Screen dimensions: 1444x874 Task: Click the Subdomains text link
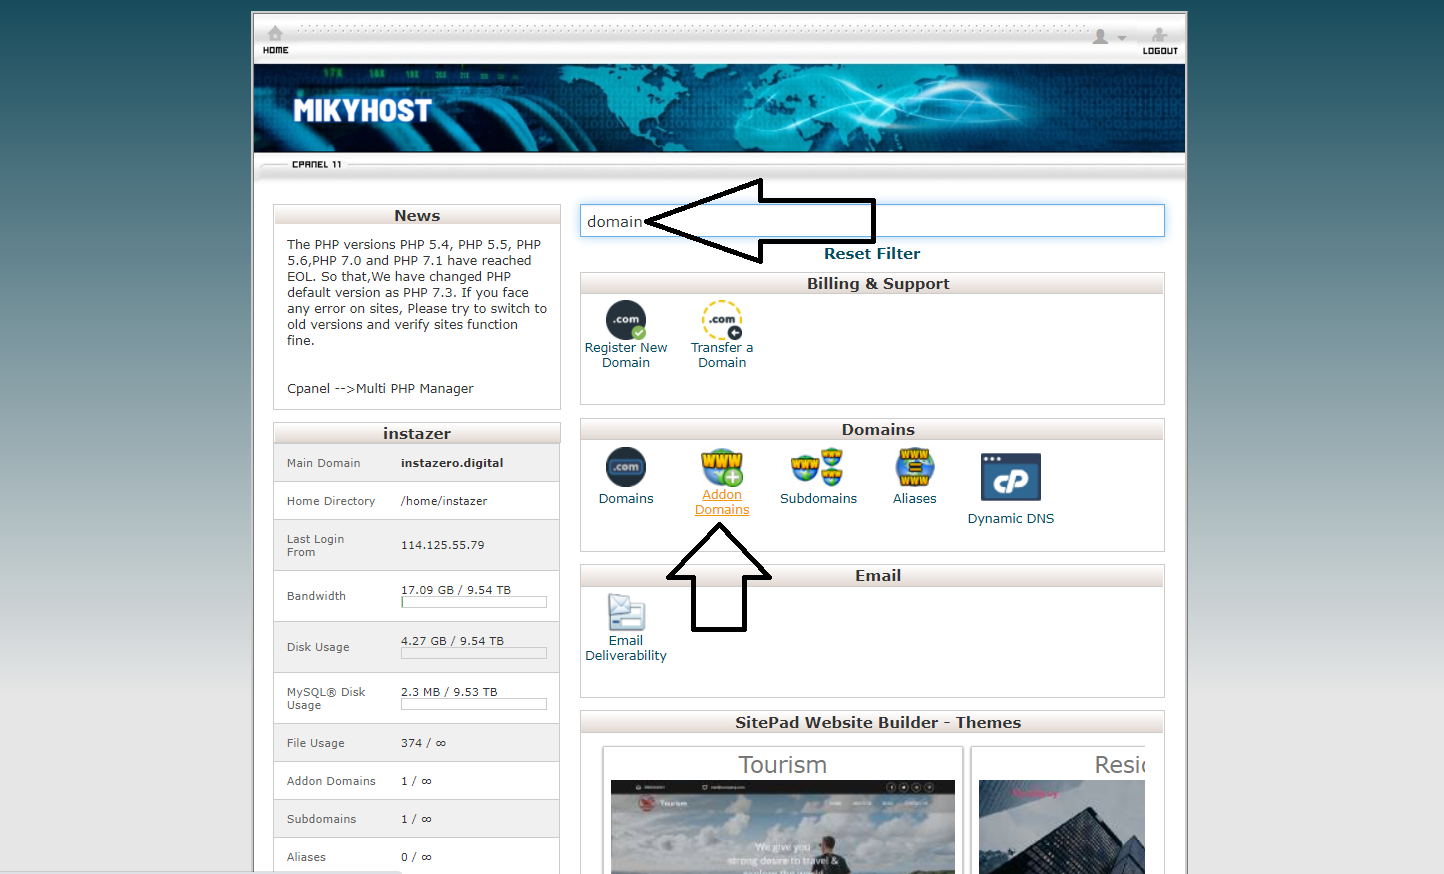(818, 498)
